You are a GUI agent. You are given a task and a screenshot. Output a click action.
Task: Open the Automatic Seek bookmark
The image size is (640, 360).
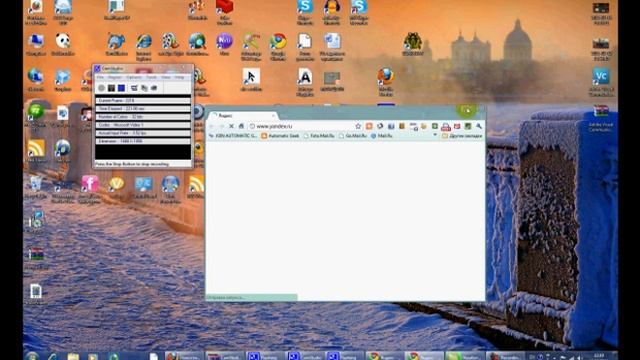280,136
